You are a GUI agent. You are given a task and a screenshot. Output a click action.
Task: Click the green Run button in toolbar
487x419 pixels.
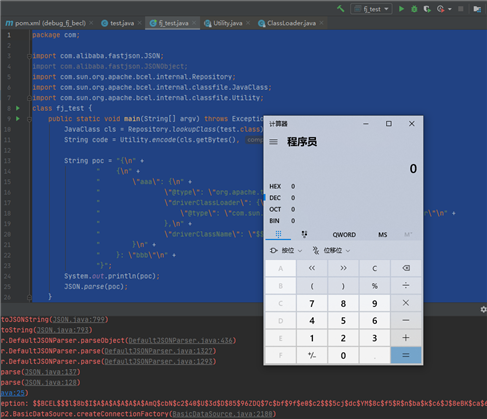(401, 9)
